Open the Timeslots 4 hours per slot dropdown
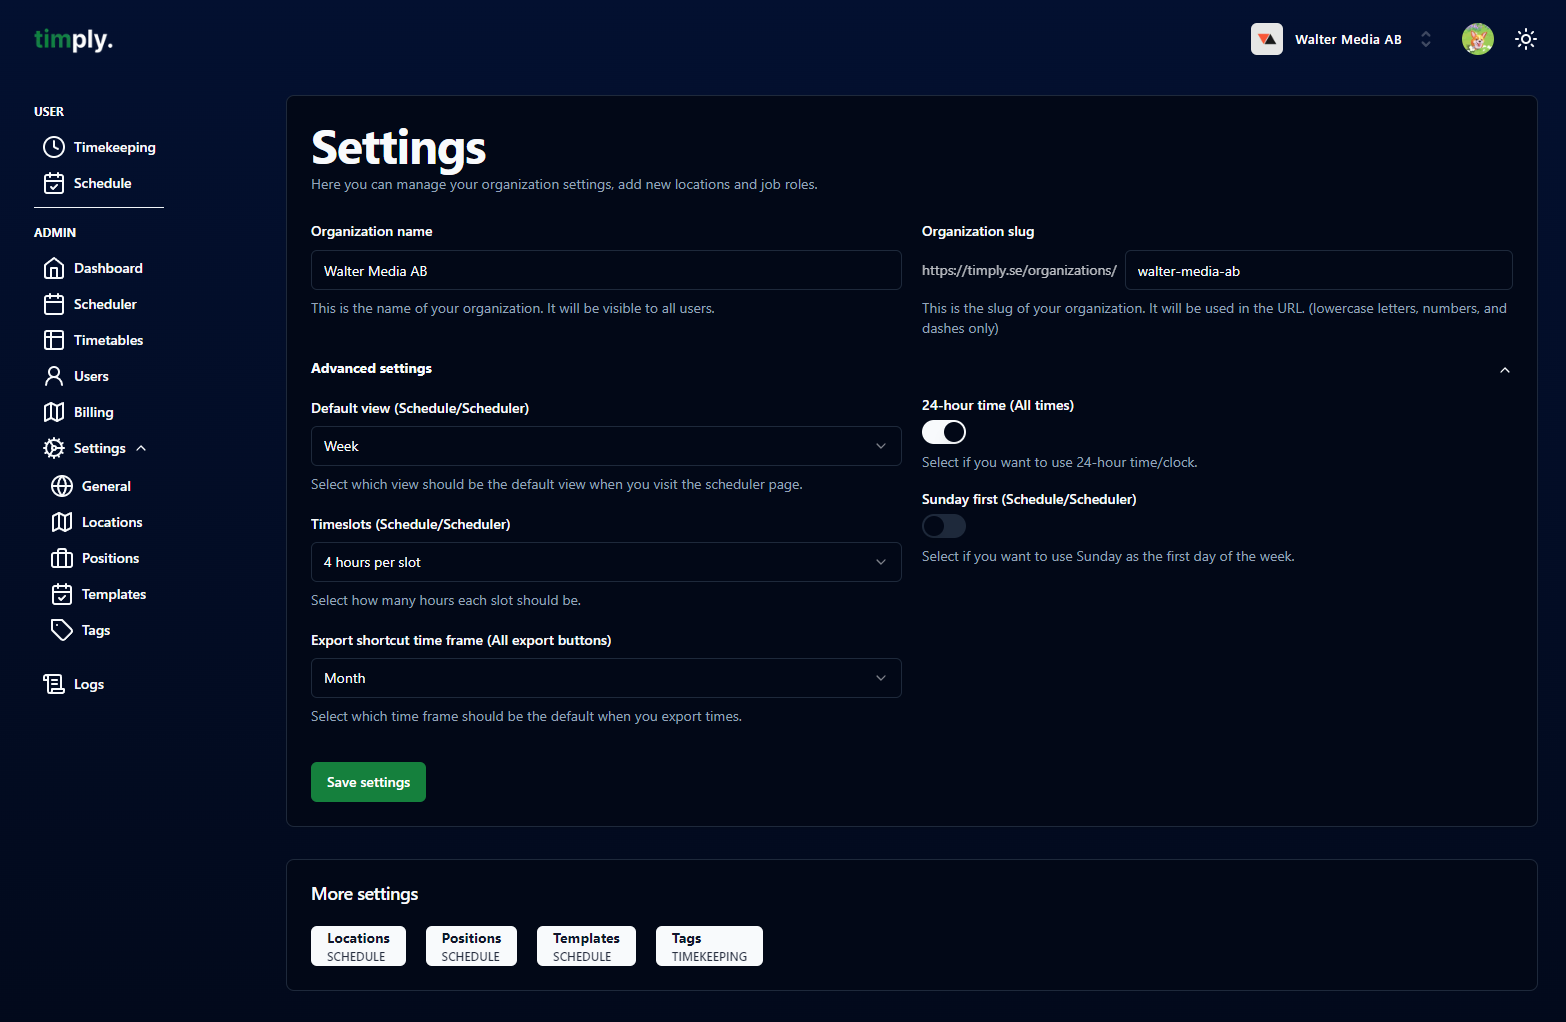The image size is (1566, 1022). click(x=606, y=562)
